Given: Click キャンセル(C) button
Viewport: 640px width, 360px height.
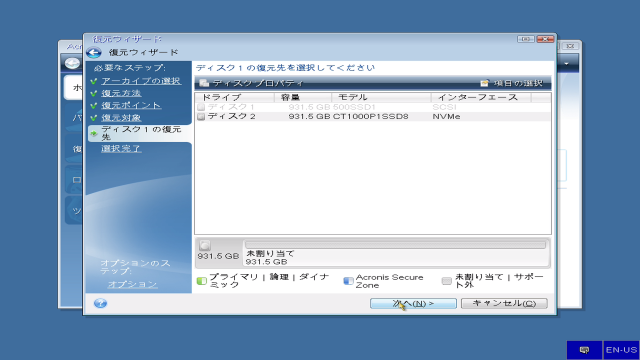Looking at the screenshot, I should [x=504, y=303].
